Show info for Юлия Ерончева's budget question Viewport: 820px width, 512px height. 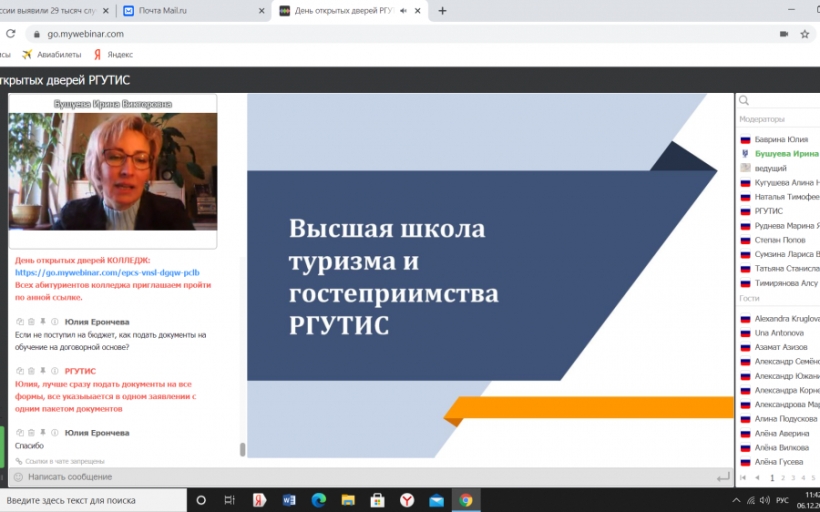pyautogui.click(x=54, y=322)
